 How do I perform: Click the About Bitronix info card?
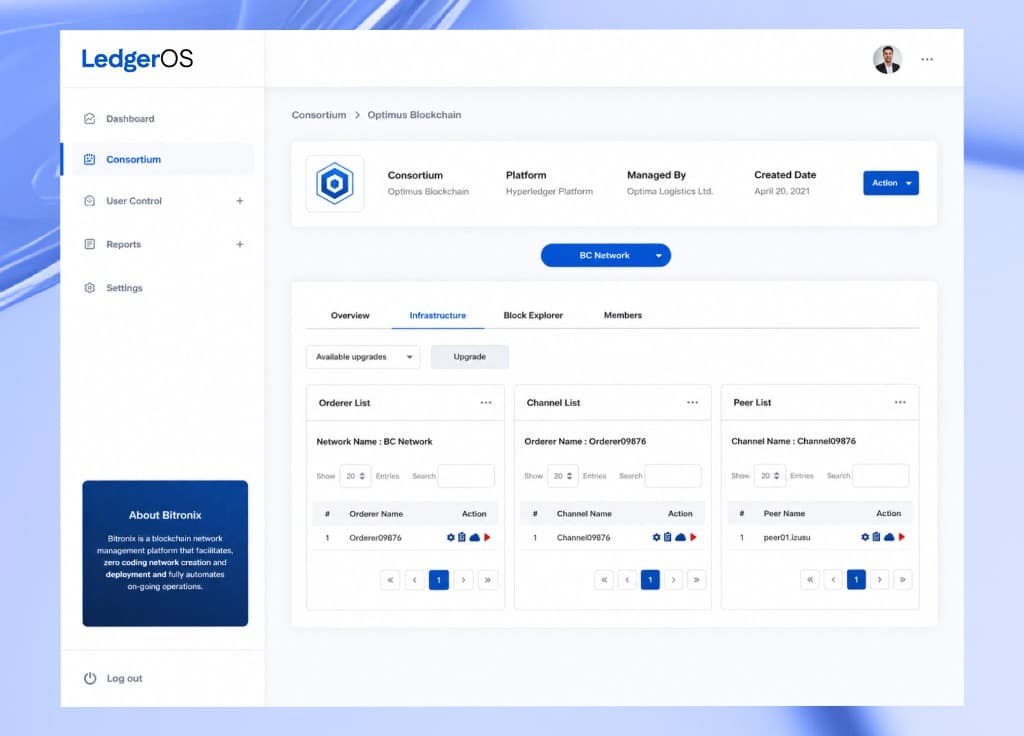tap(165, 554)
